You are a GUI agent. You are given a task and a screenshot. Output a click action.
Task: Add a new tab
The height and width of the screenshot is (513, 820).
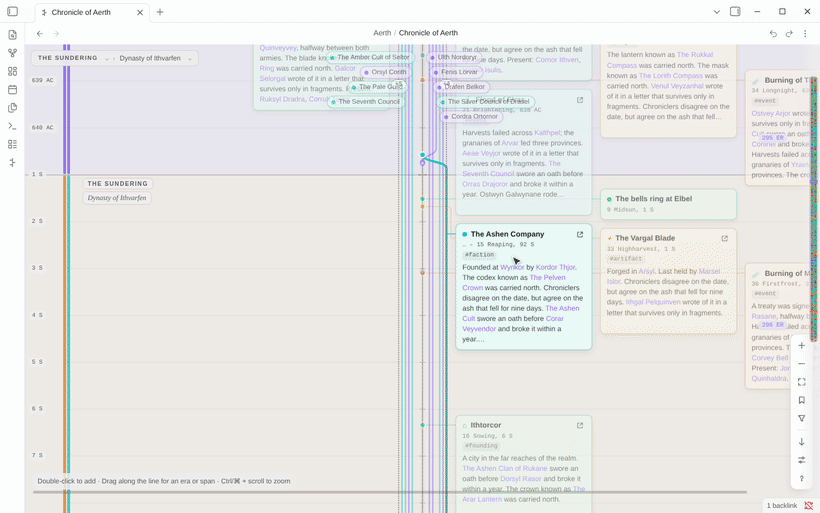(x=160, y=12)
